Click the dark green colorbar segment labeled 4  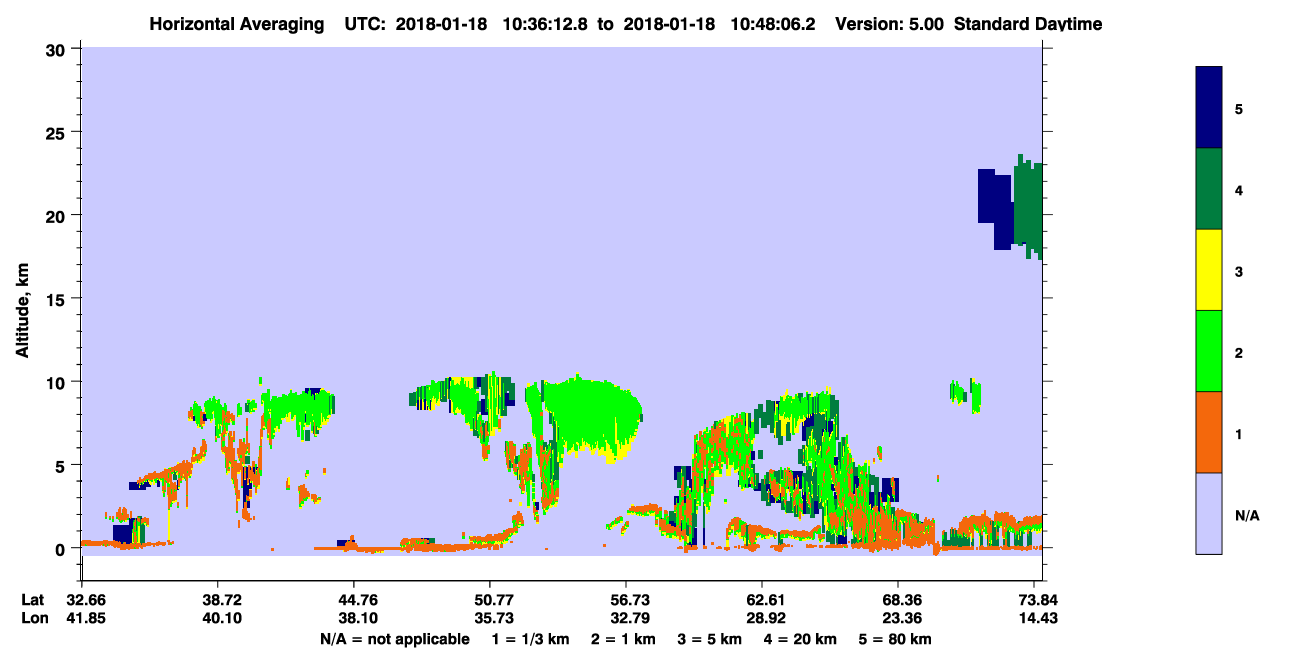1209,189
